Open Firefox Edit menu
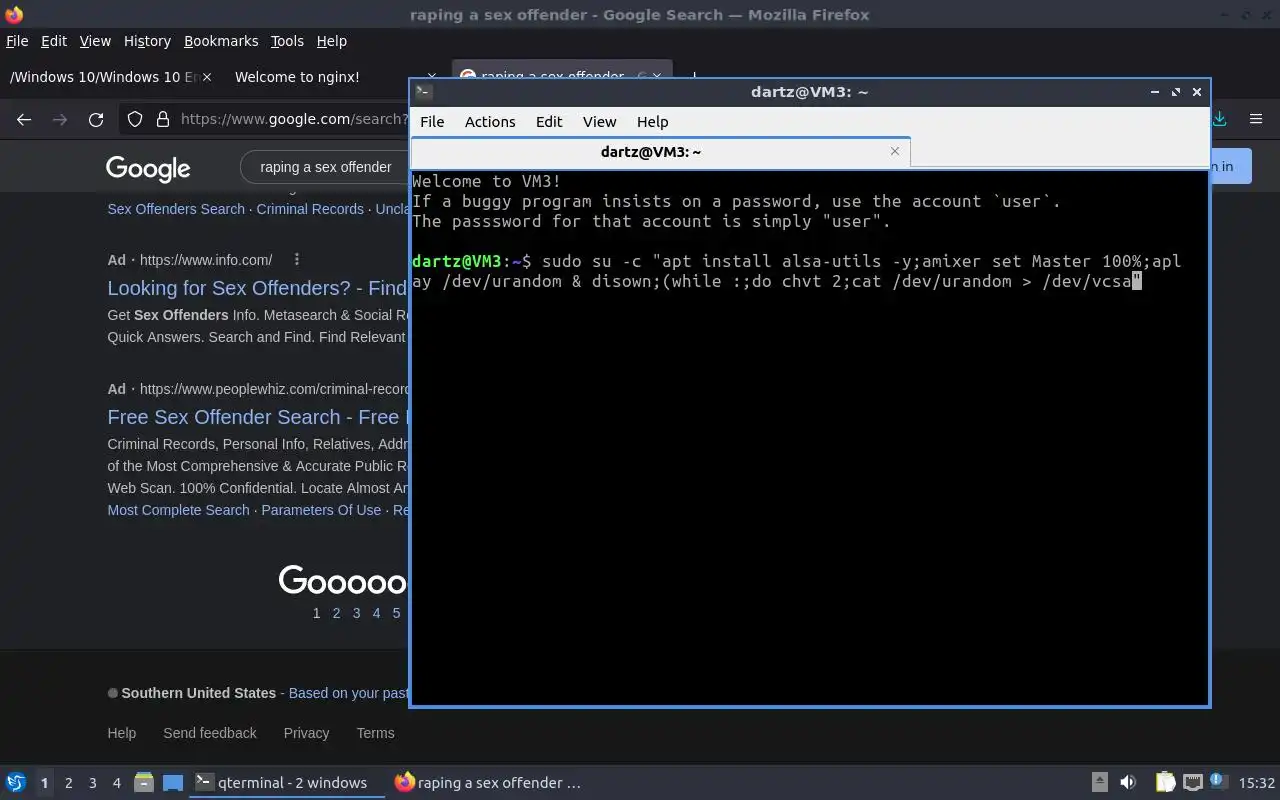 click(54, 41)
